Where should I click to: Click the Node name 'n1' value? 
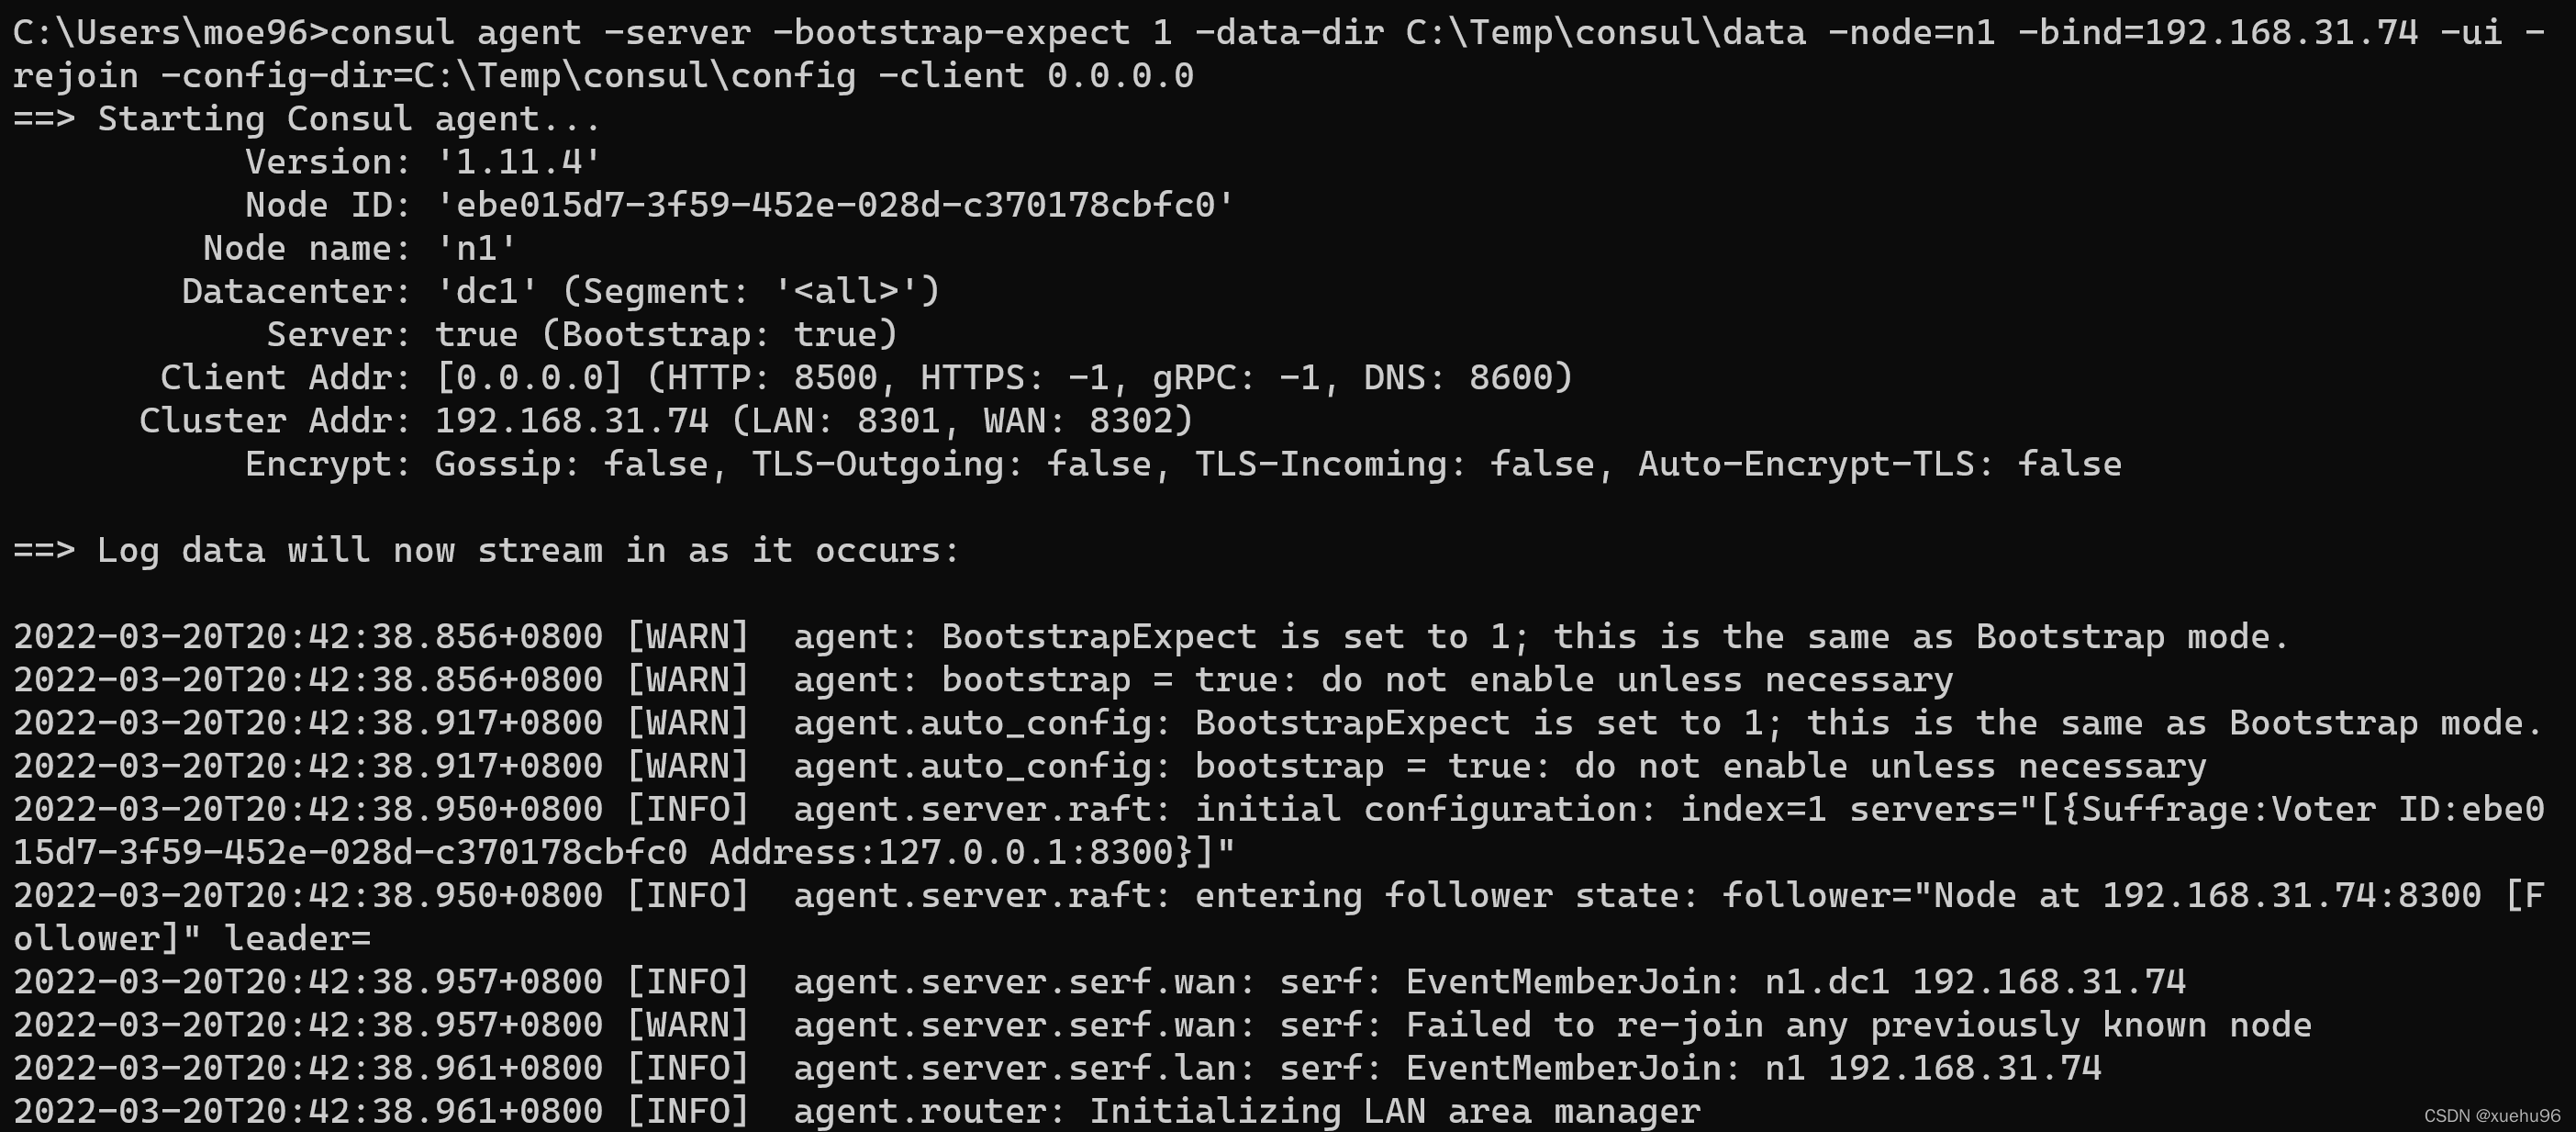click(476, 248)
